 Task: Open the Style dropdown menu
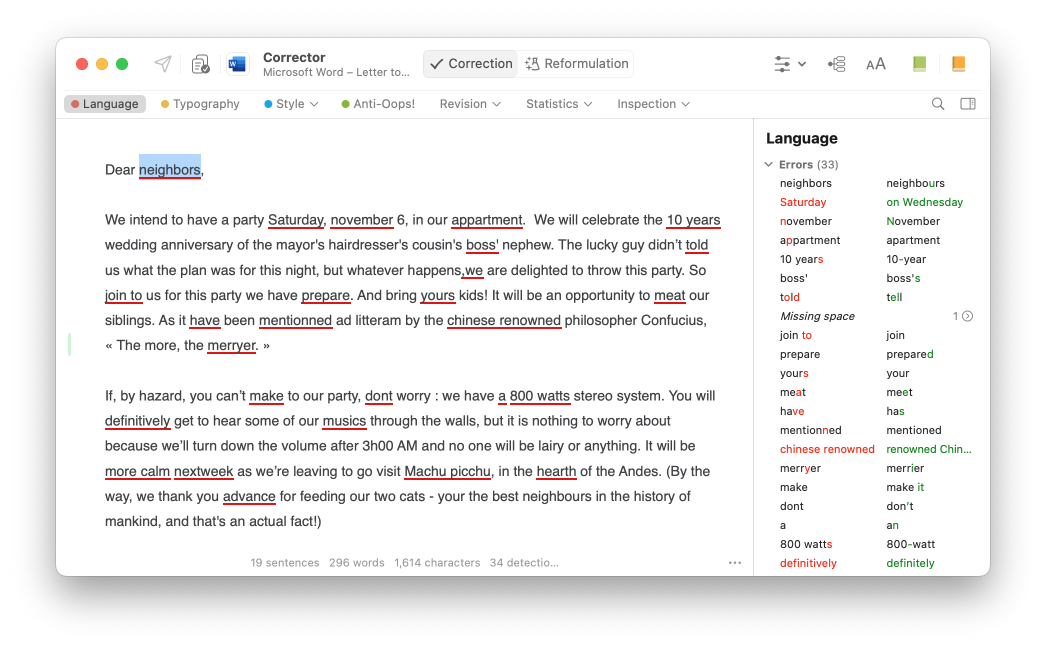pyautogui.click(x=291, y=104)
